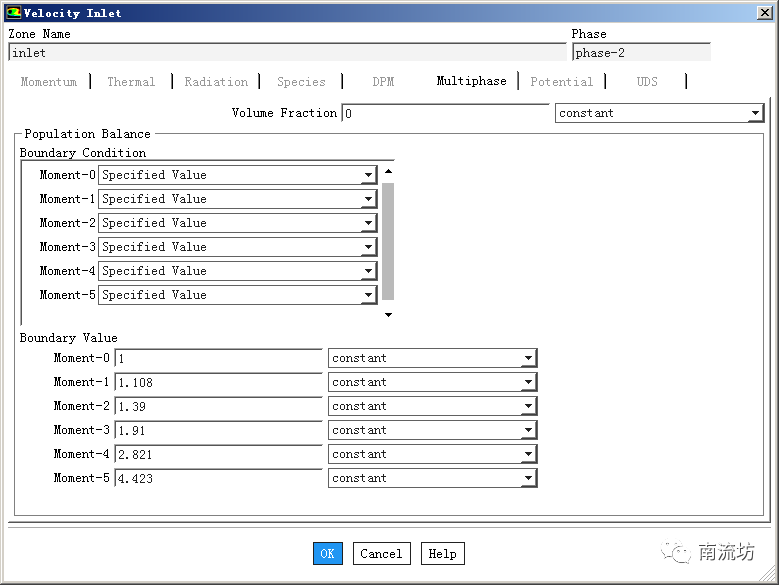Viewport: 779px width, 585px height.
Task: Select the Thermal tab
Action: pos(131,82)
